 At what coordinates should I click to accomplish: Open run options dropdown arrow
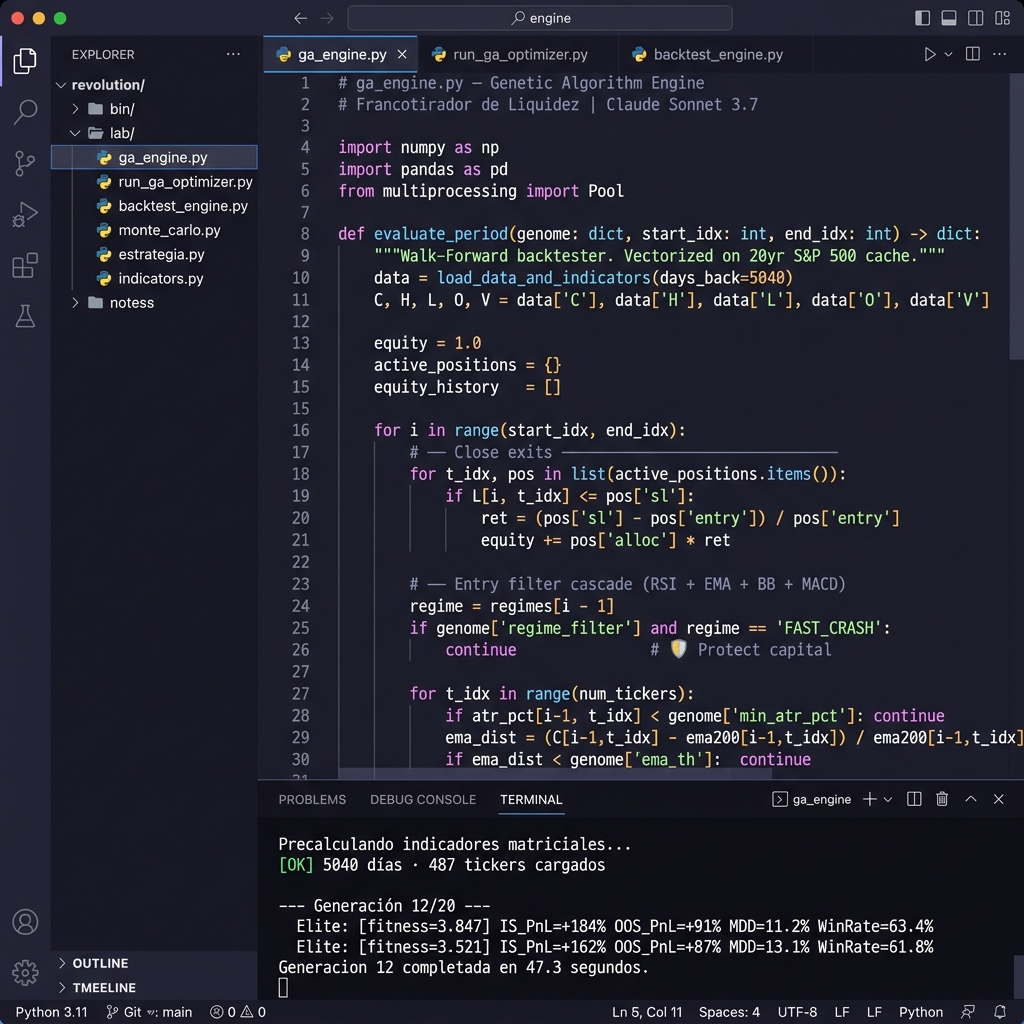(948, 54)
